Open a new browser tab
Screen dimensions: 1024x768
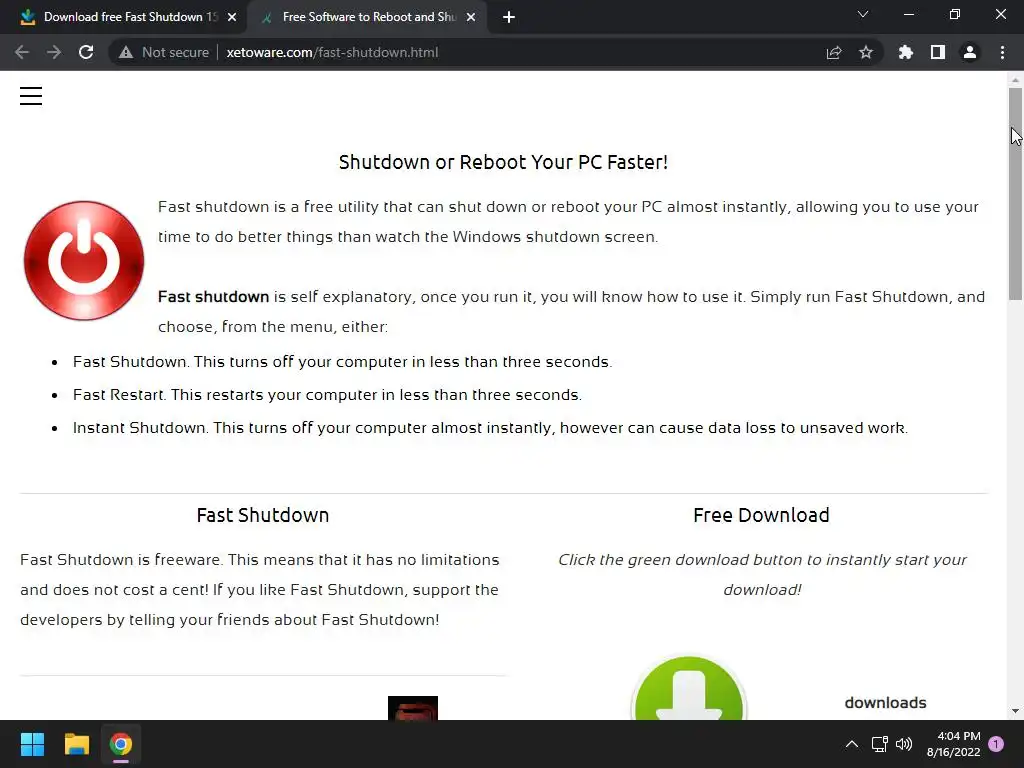click(x=509, y=17)
